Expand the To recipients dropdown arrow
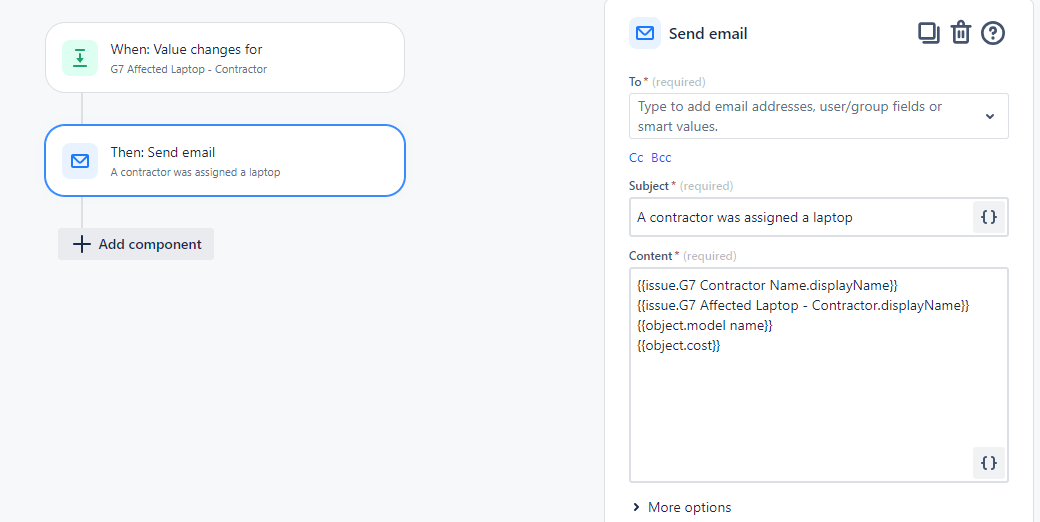The width and height of the screenshot is (1040, 522). 990,116
